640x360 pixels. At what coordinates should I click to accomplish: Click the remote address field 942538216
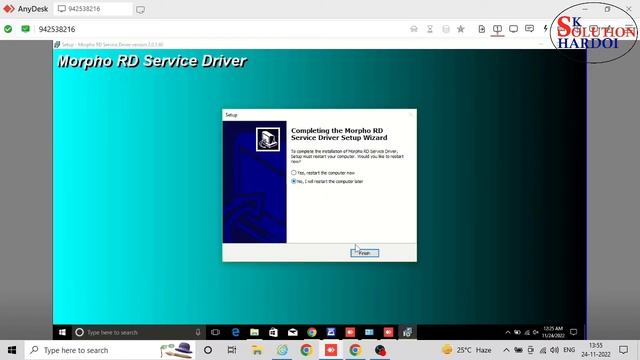[57, 29]
